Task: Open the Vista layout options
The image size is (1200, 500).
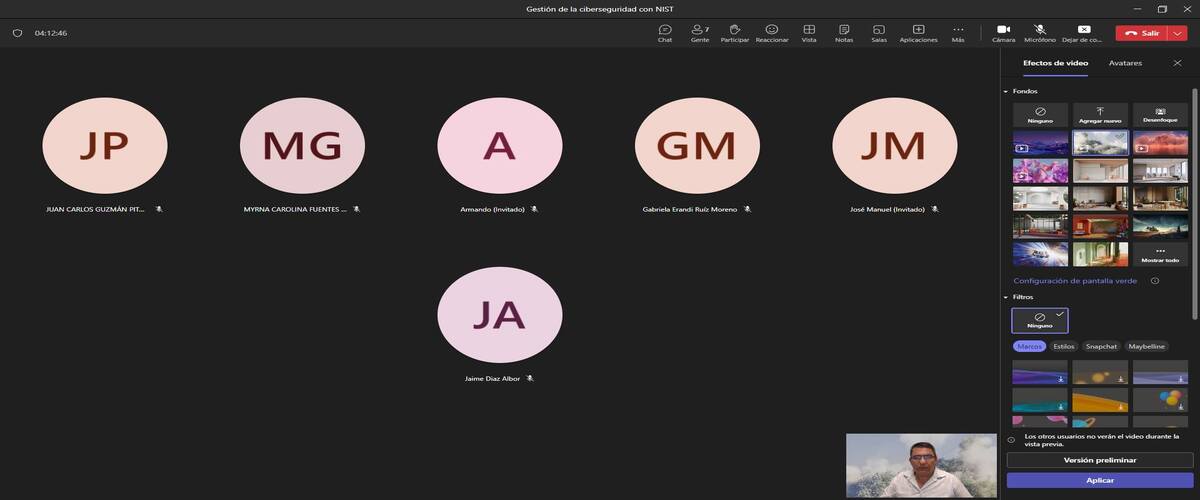Action: tap(809, 33)
